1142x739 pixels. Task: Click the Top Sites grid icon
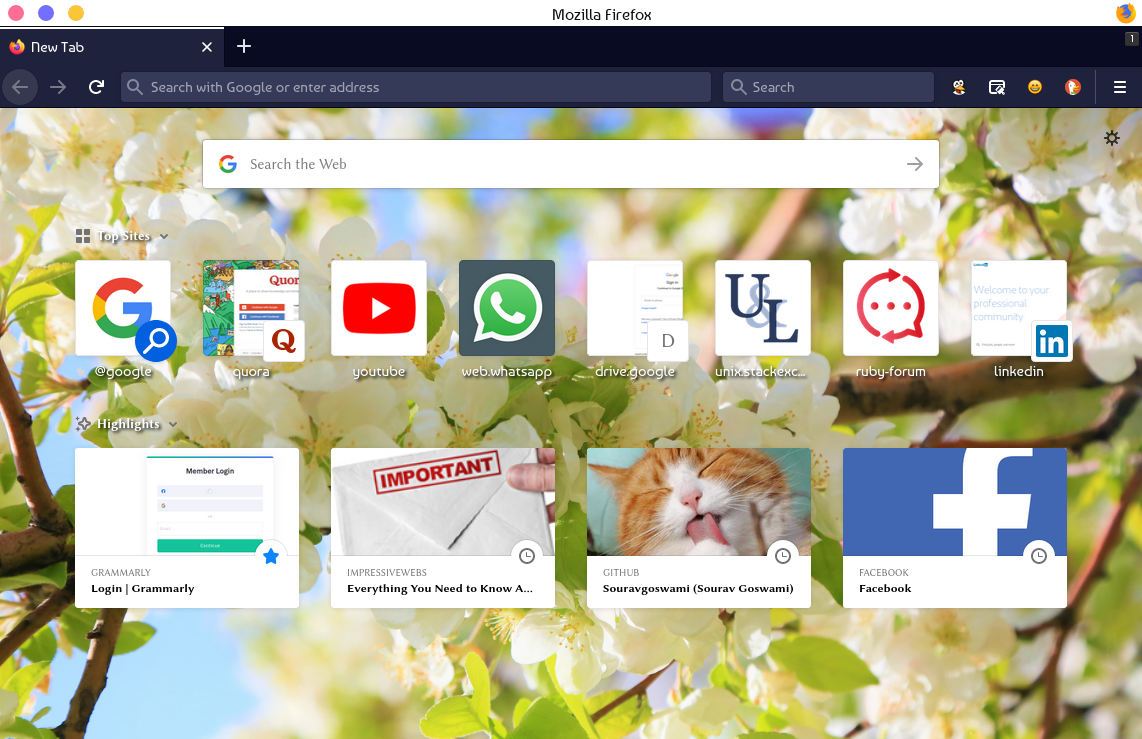(83, 236)
